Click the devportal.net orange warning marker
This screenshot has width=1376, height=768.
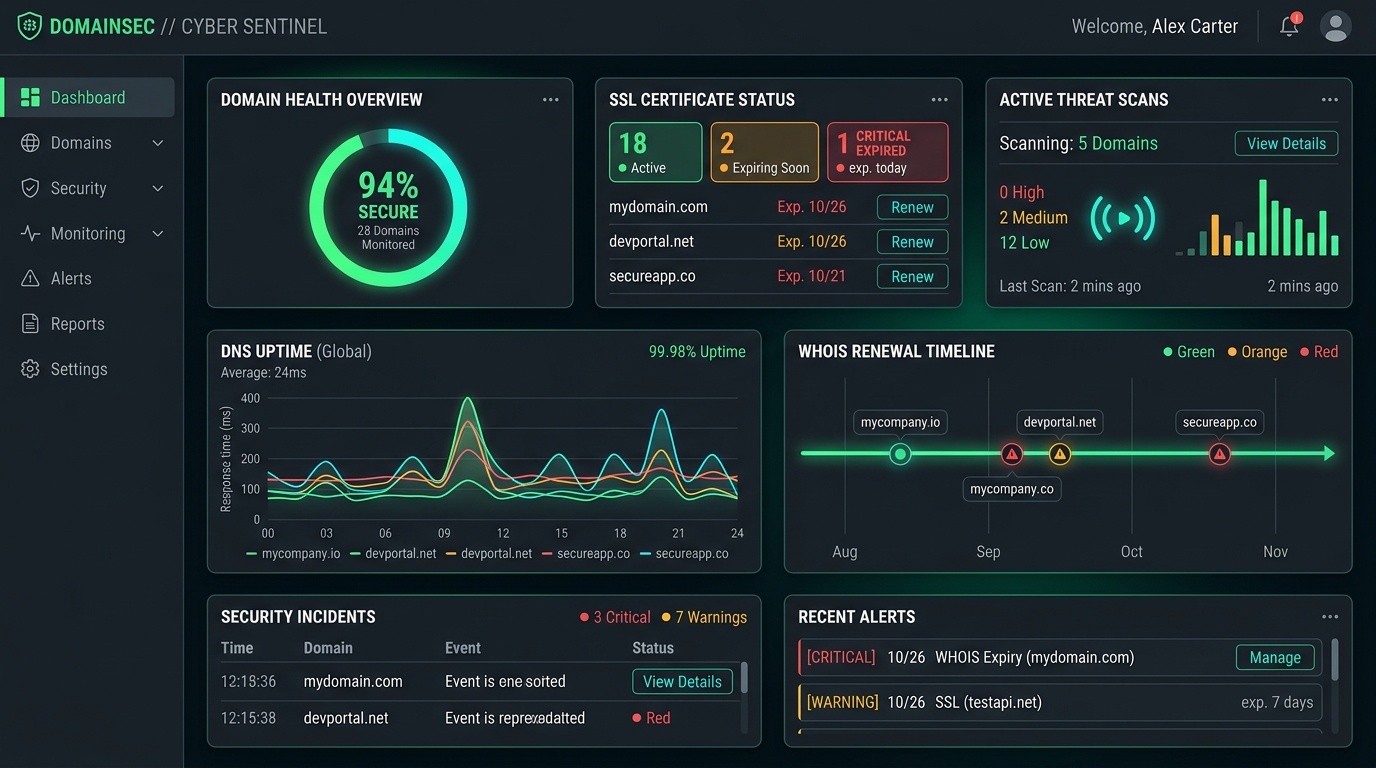(x=1060, y=454)
